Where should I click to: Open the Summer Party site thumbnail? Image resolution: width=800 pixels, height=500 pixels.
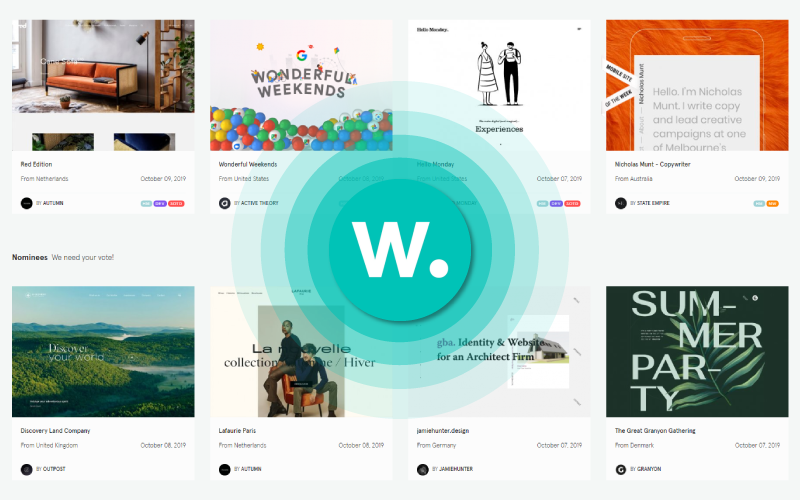[697, 352]
